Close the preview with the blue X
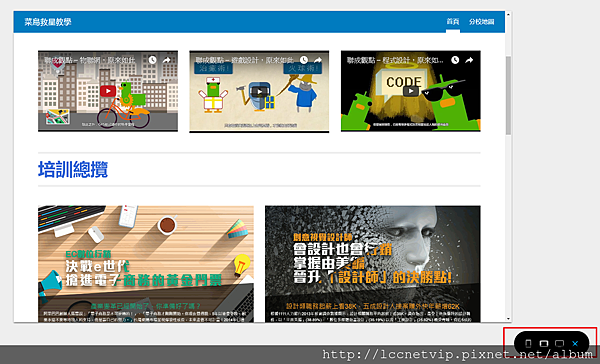Screen dimensions: 600x364 tap(575, 344)
